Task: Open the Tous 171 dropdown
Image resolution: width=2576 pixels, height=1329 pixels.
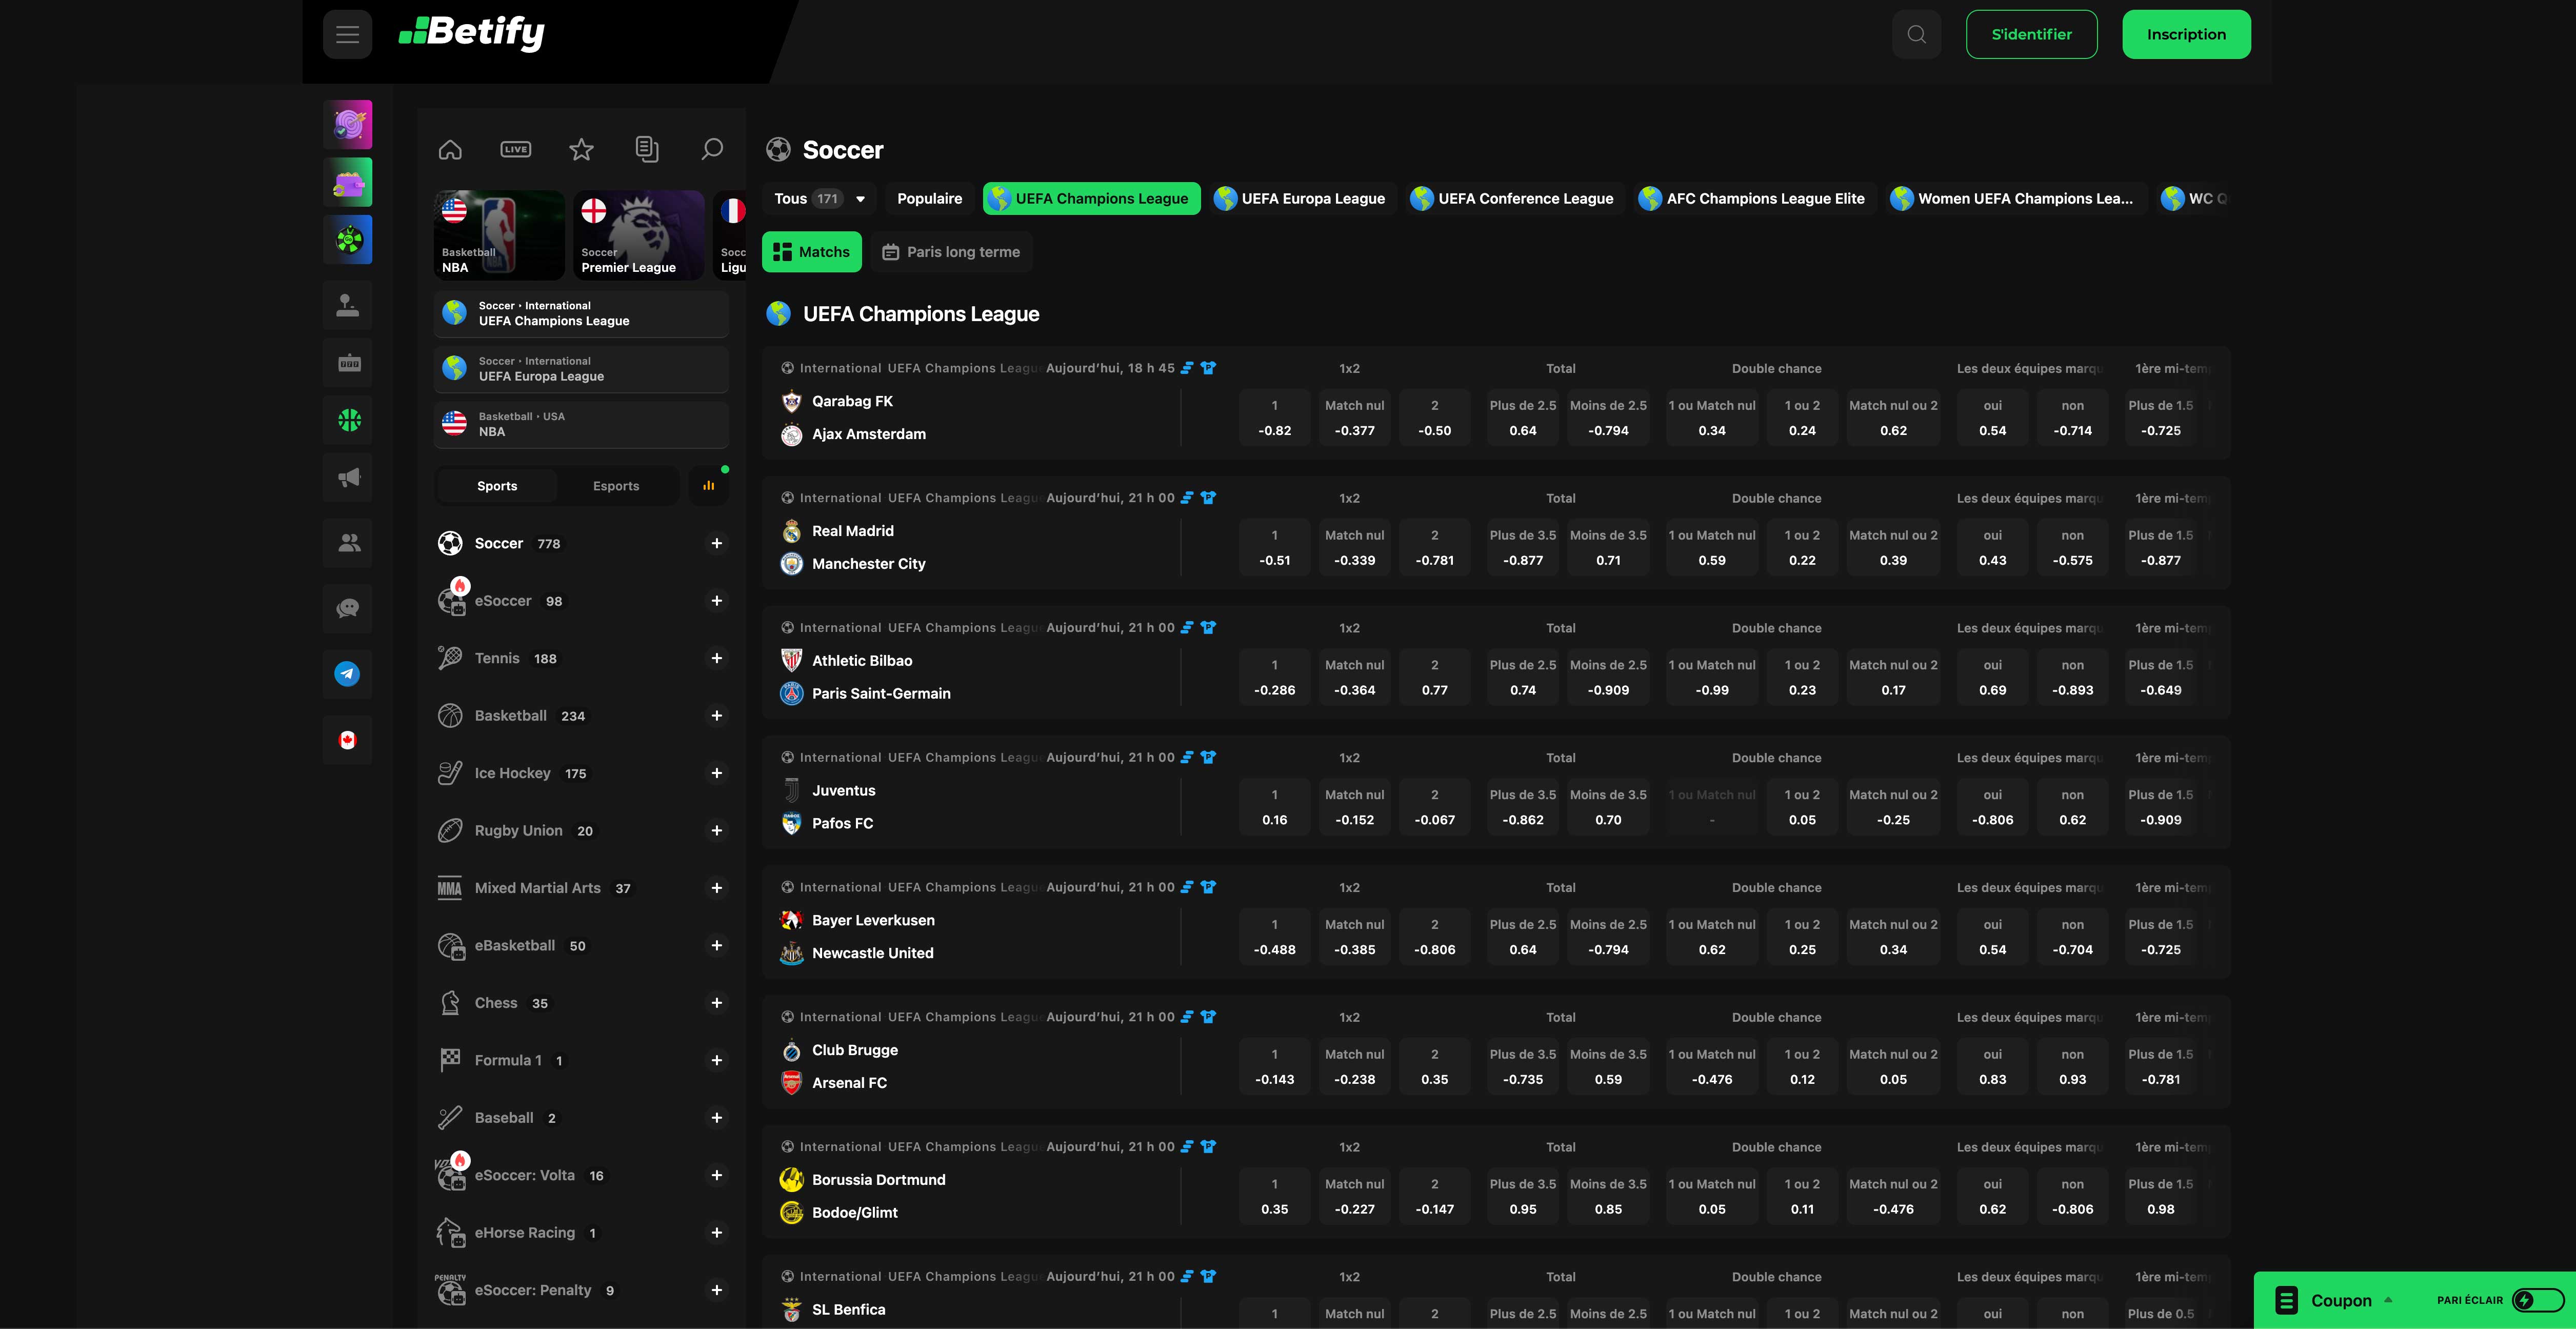Action: 818,198
